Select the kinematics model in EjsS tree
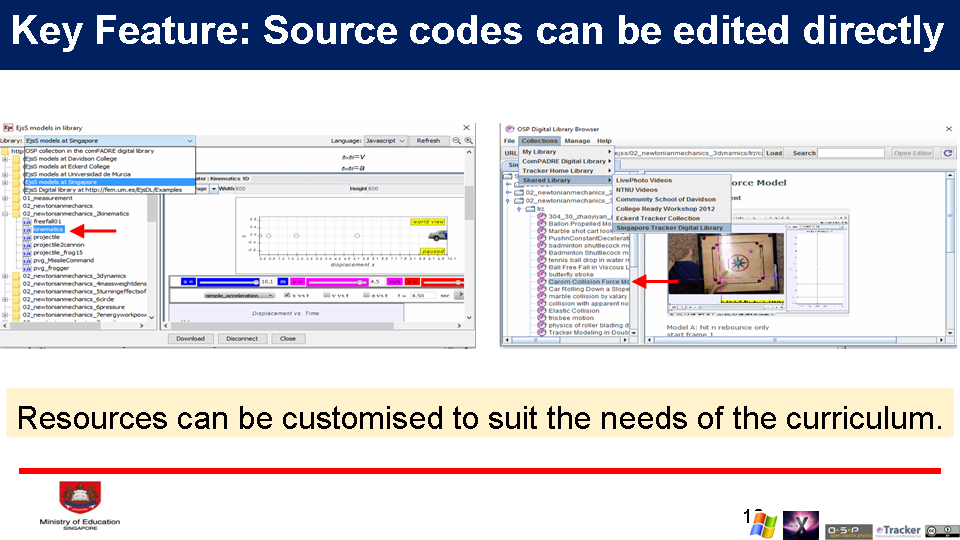This screenshot has height=540, width=960. [x=48, y=230]
